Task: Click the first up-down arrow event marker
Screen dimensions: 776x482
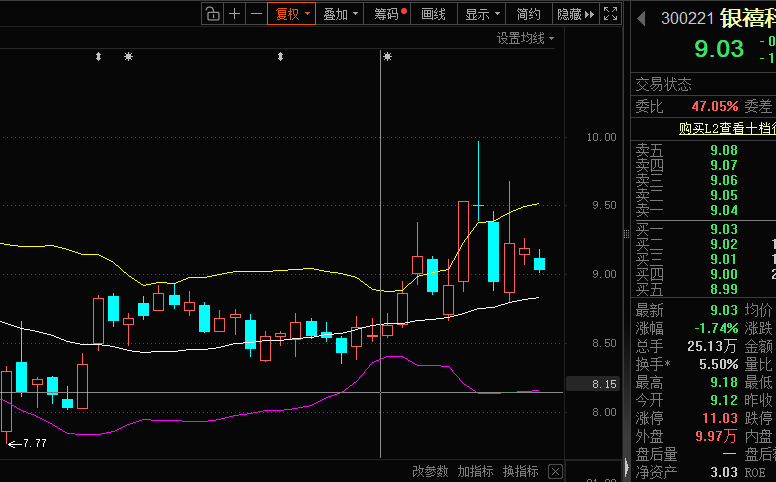Action: point(98,57)
